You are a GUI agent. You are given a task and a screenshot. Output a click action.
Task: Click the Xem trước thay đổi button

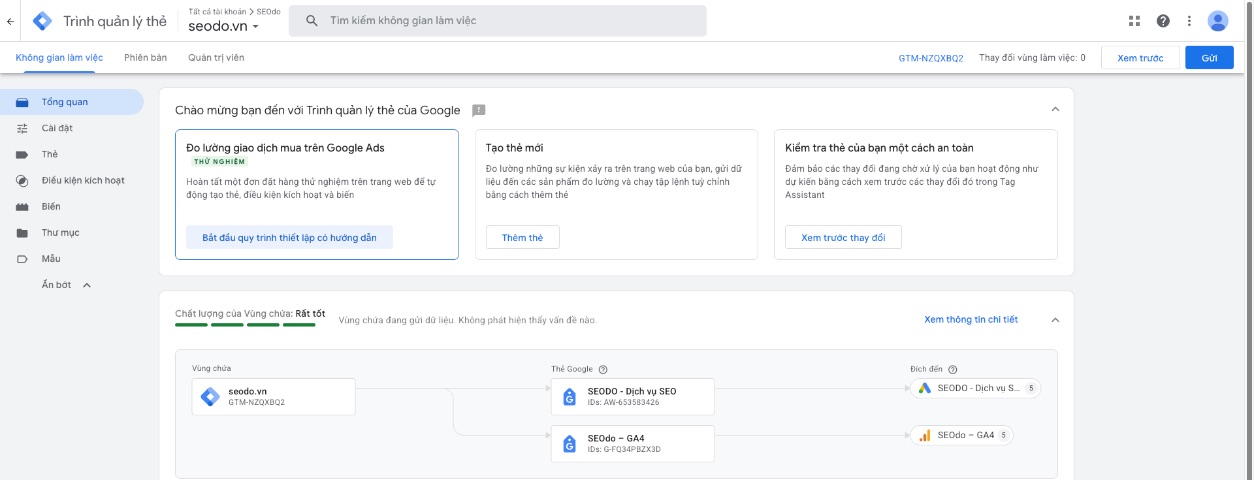pos(843,237)
